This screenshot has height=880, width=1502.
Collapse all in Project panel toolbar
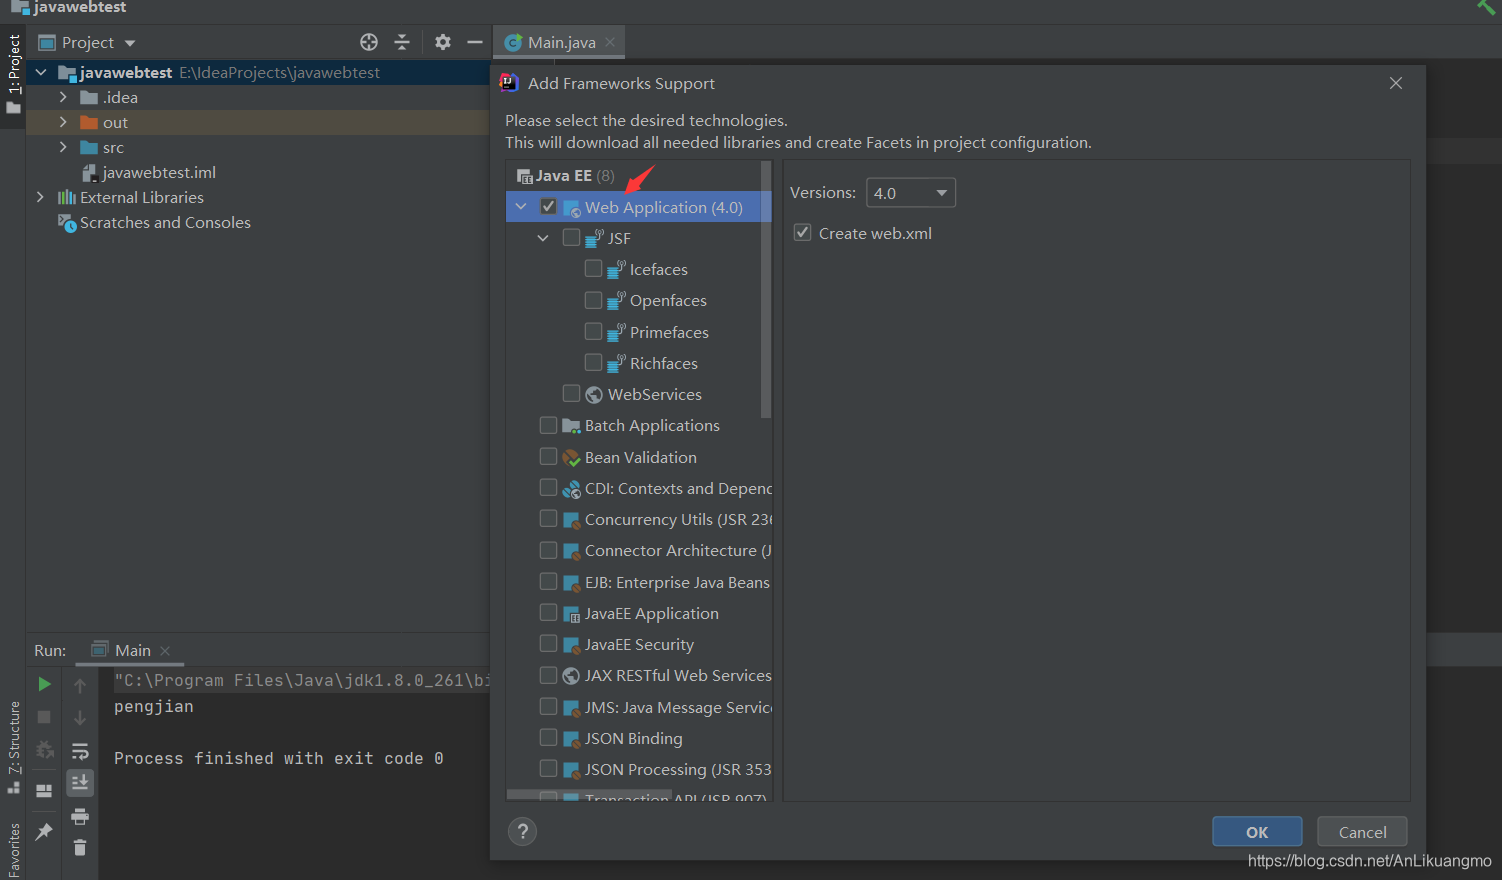click(402, 42)
